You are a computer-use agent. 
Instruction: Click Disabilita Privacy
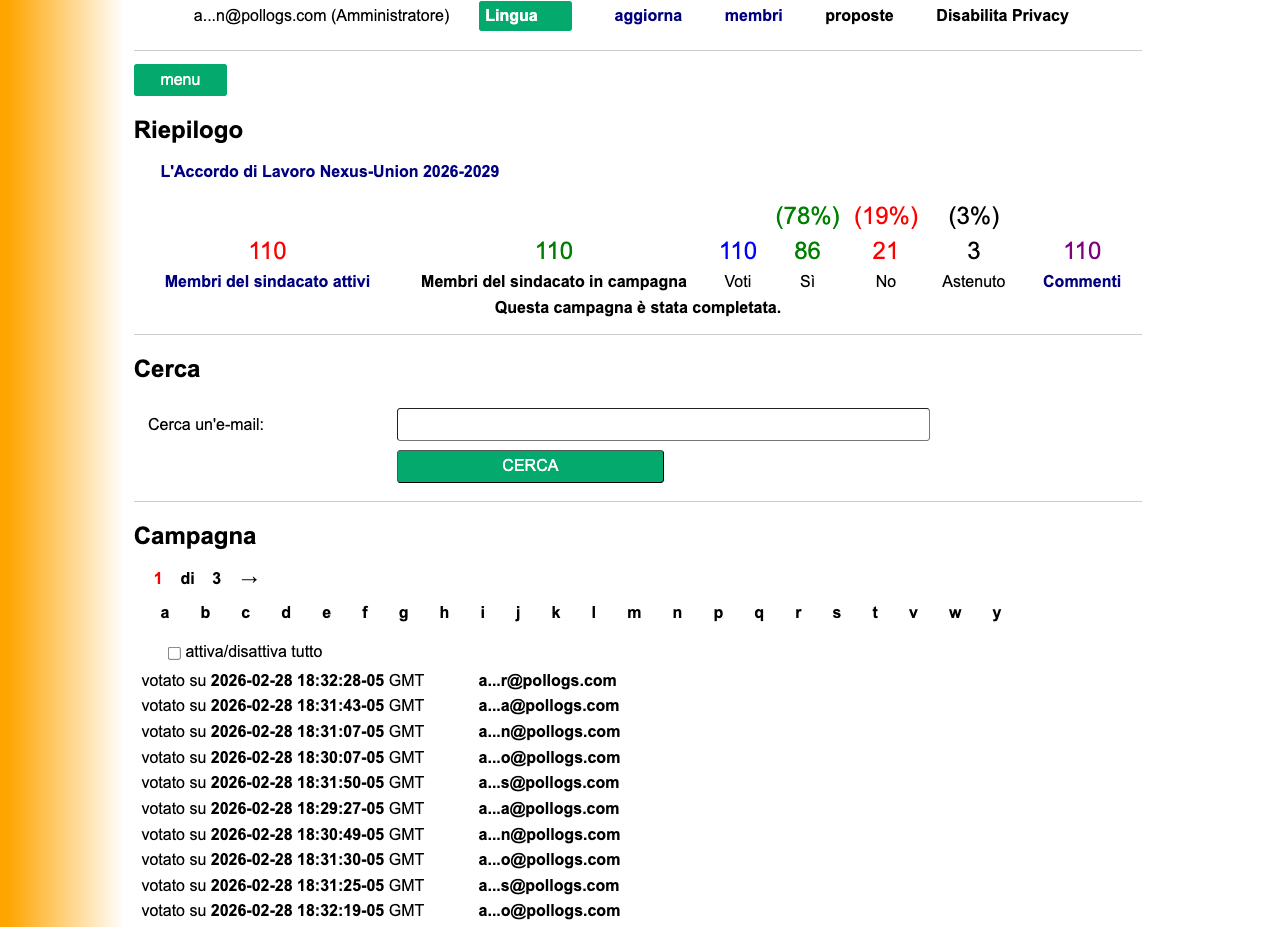pos(1002,16)
